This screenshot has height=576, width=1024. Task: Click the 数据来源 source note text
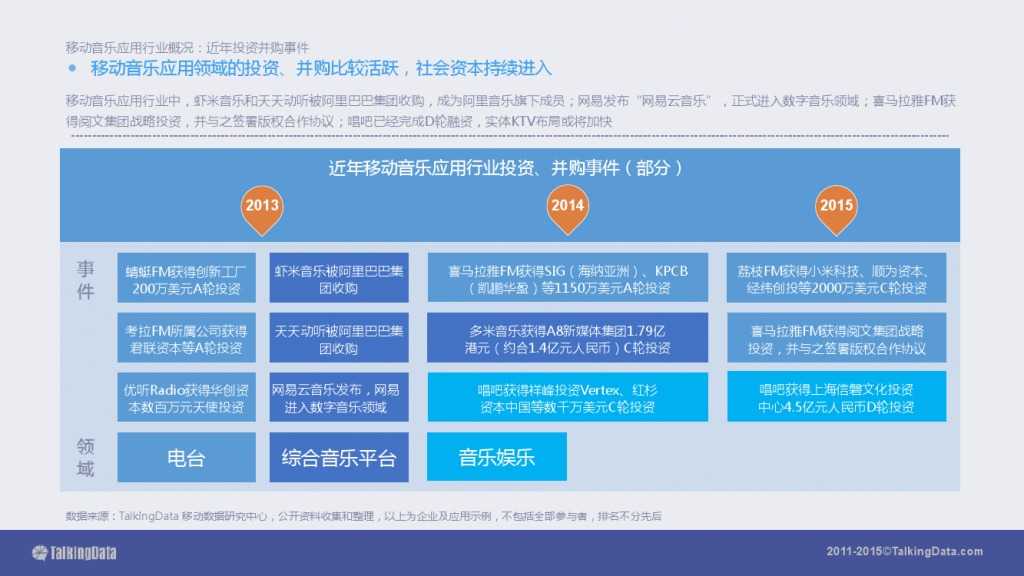364,518
